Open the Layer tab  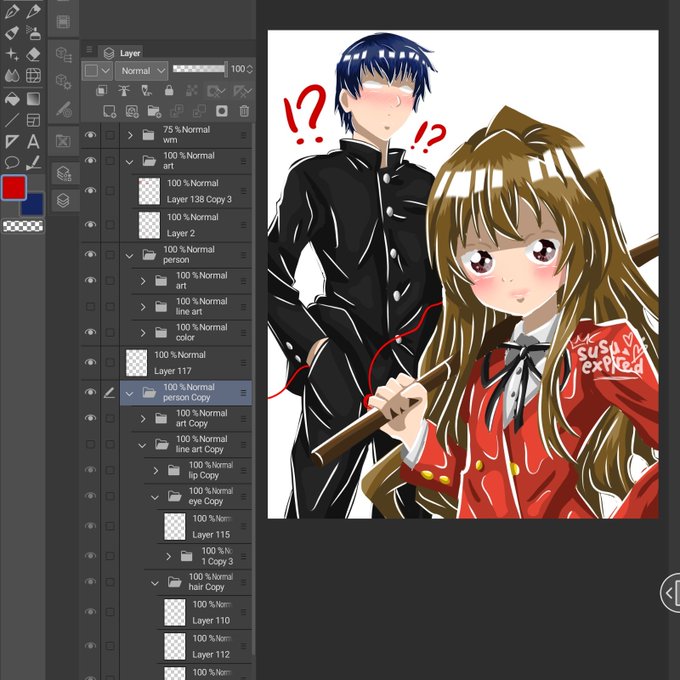tap(123, 53)
